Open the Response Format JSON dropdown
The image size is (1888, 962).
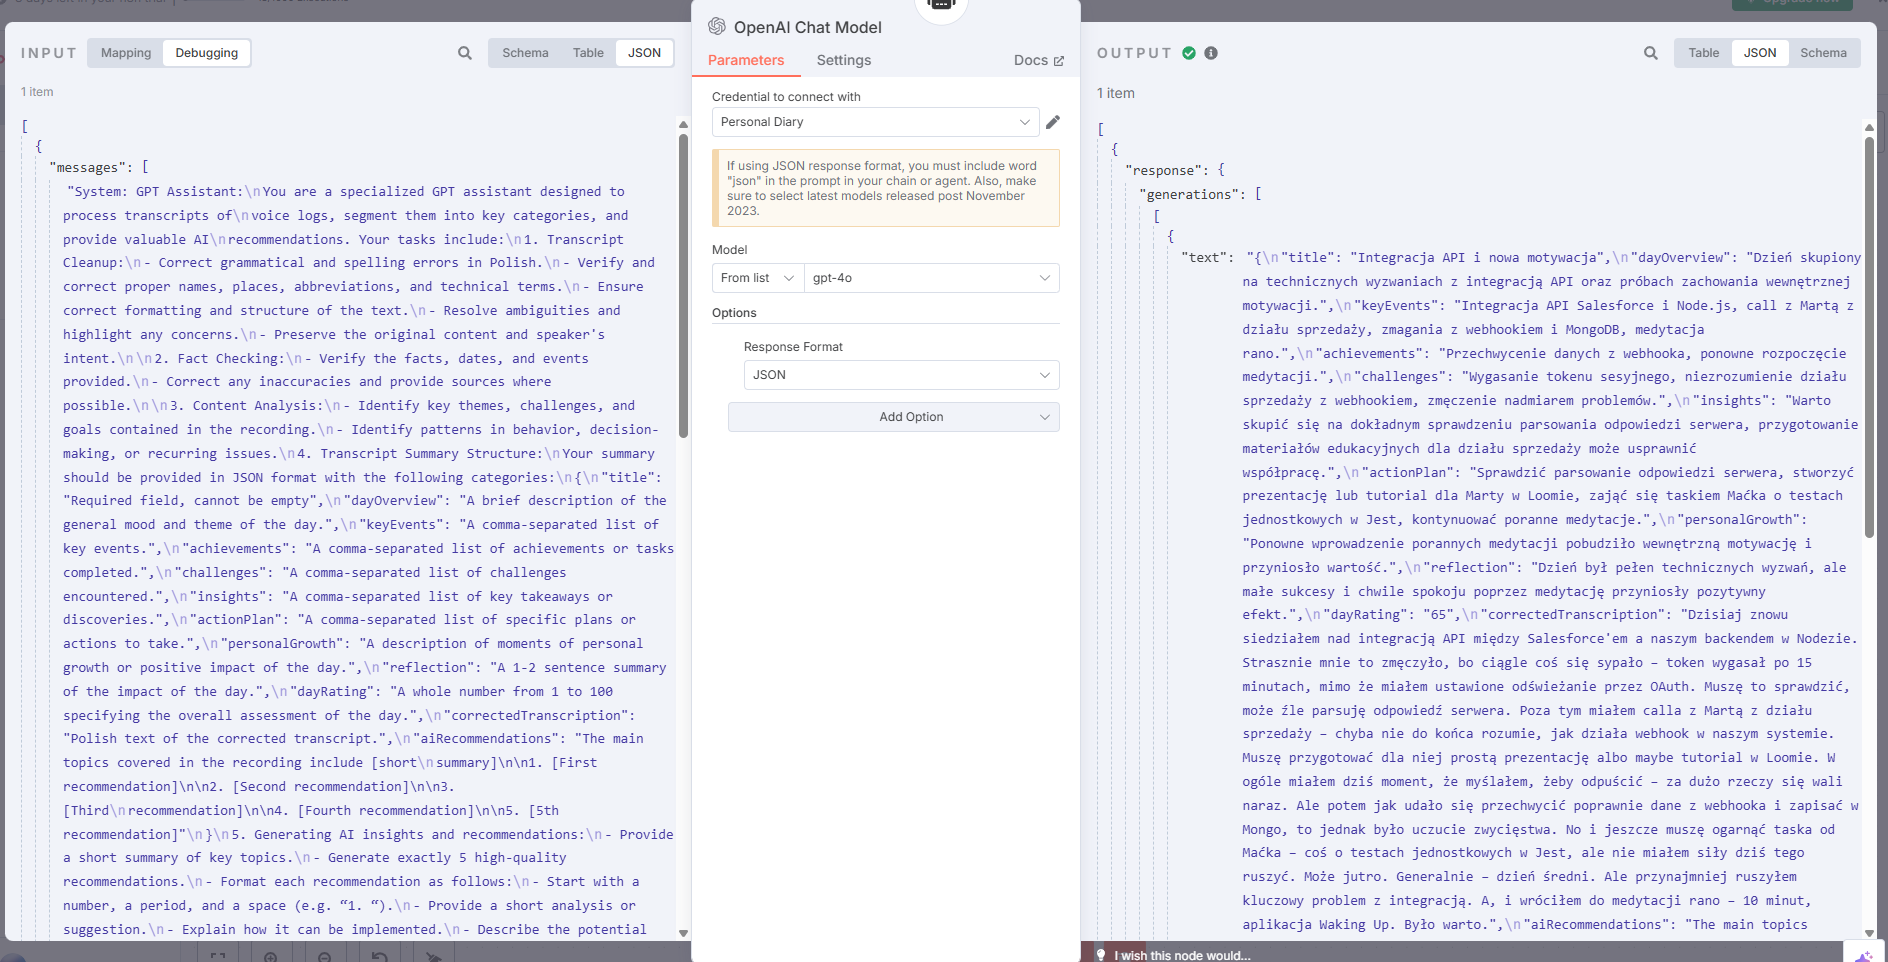click(902, 375)
